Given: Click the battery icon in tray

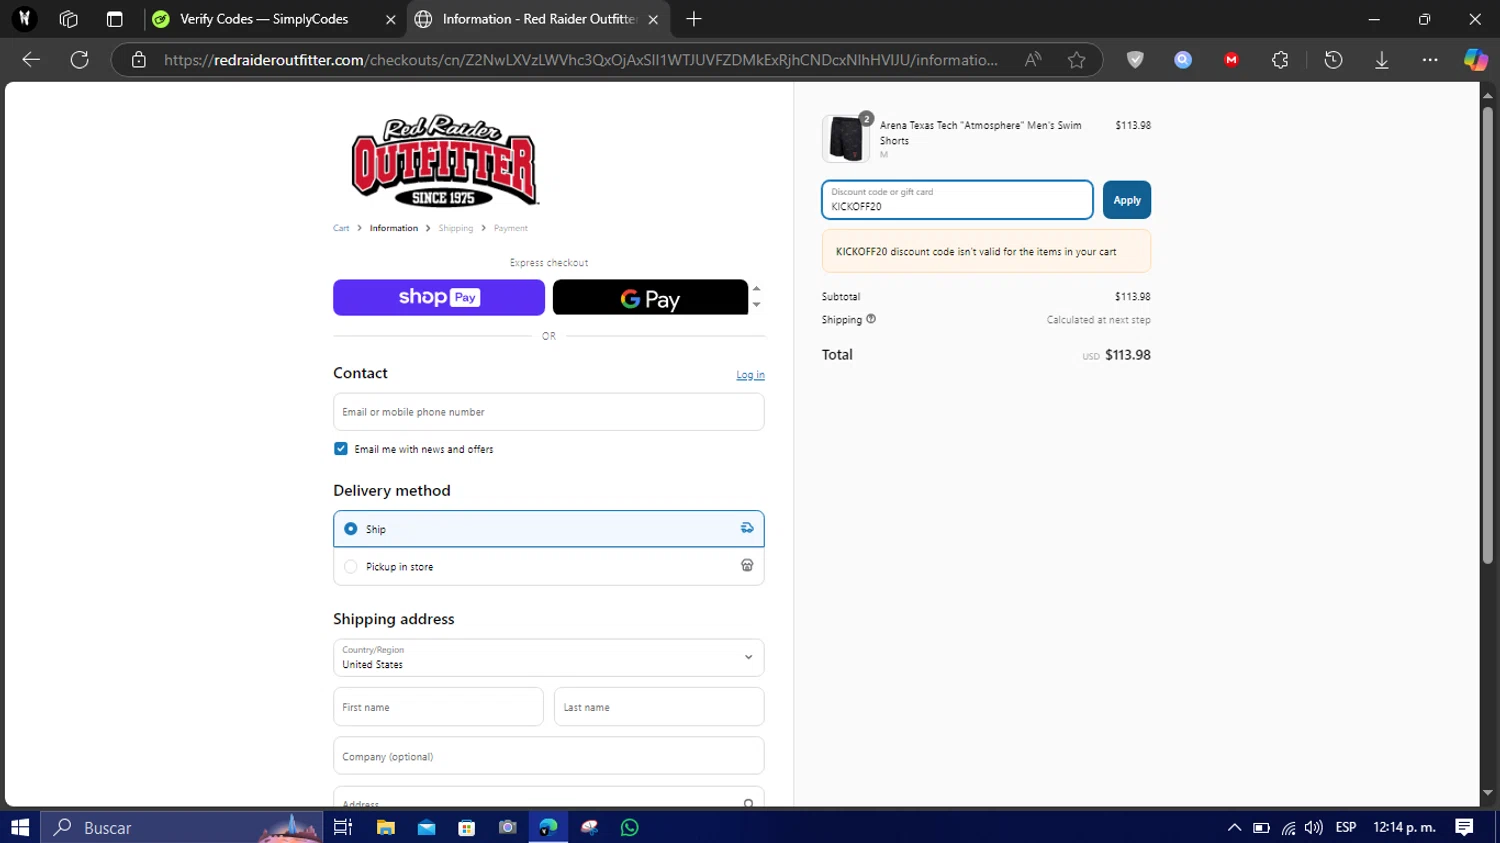Looking at the screenshot, I should coord(1261,827).
